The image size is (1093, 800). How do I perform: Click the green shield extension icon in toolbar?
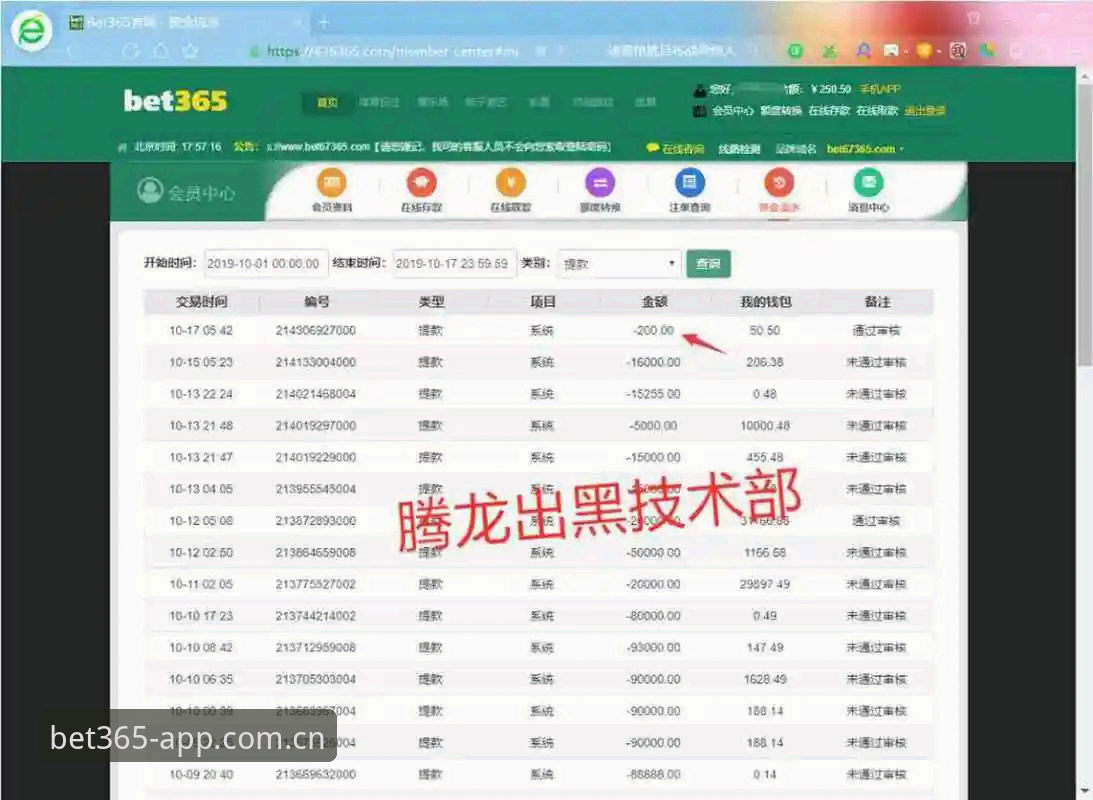point(795,51)
